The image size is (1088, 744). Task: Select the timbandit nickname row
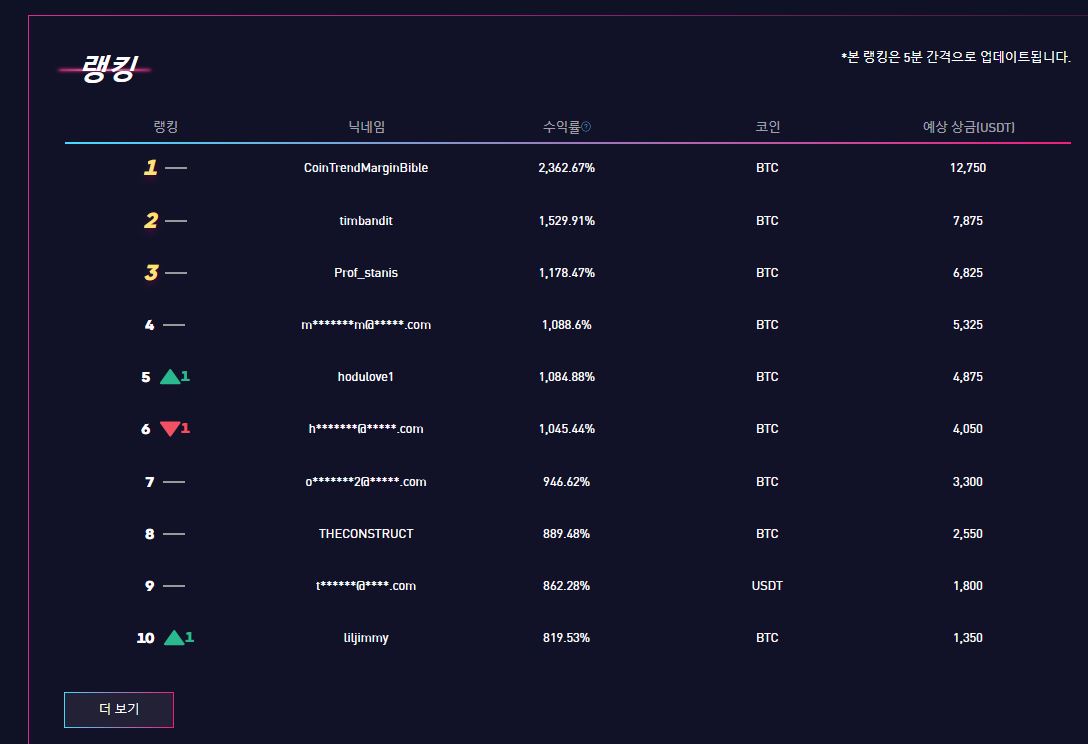(366, 221)
